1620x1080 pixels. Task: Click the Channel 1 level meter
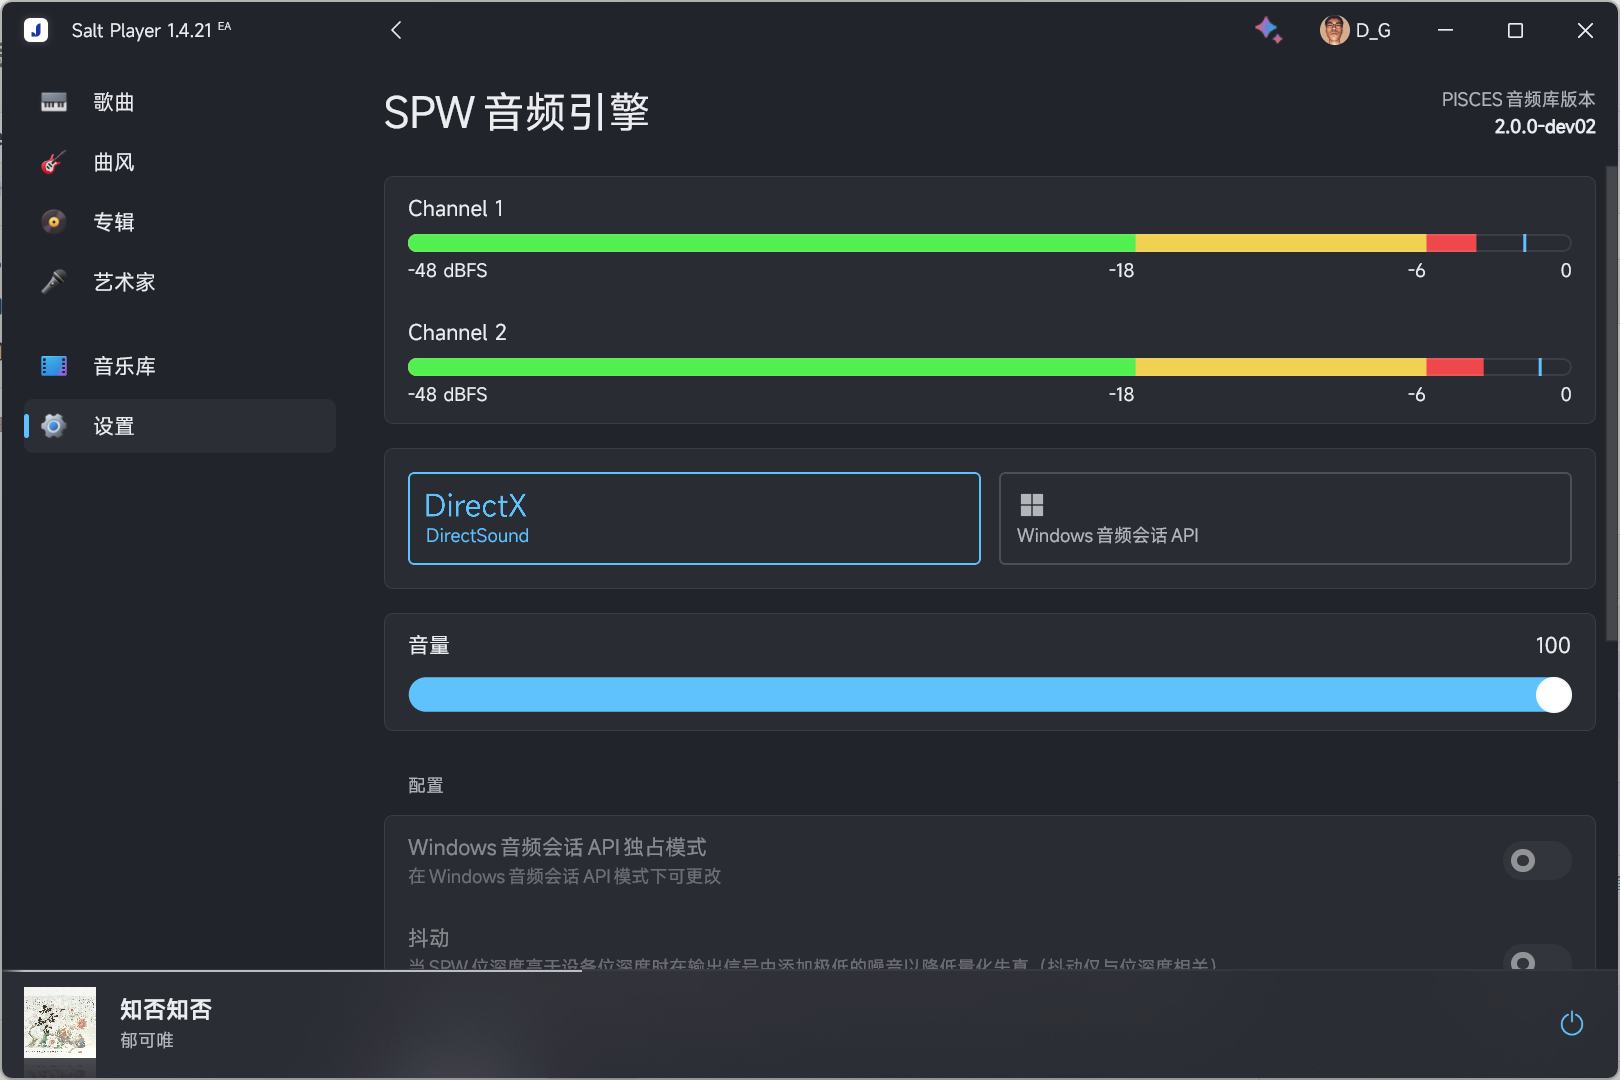click(990, 243)
